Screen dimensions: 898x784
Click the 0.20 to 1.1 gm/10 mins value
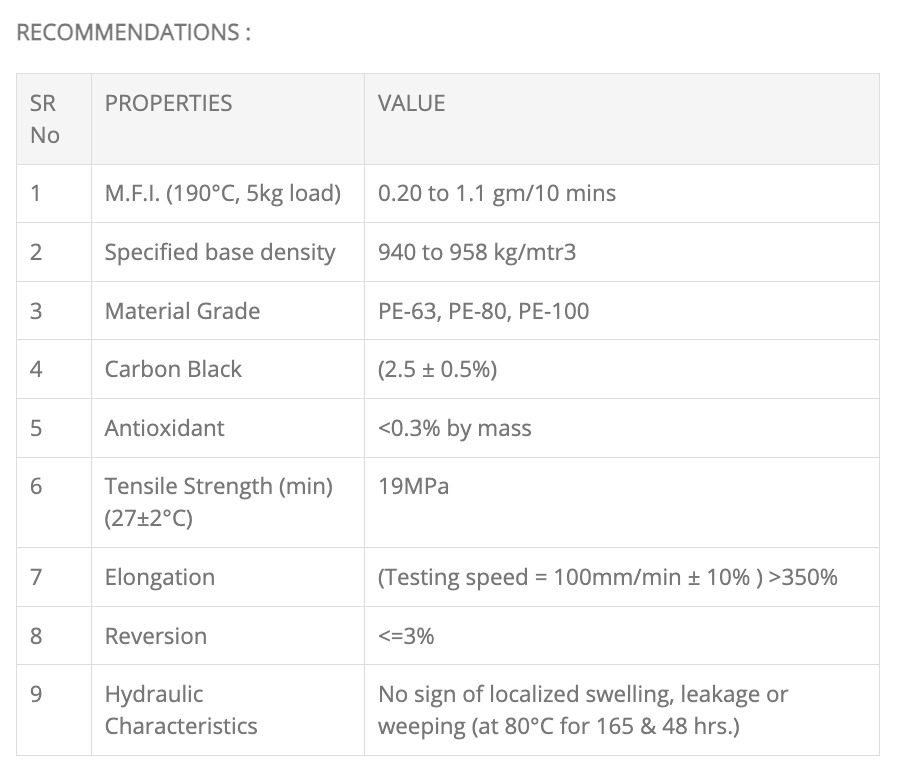point(496,193)
